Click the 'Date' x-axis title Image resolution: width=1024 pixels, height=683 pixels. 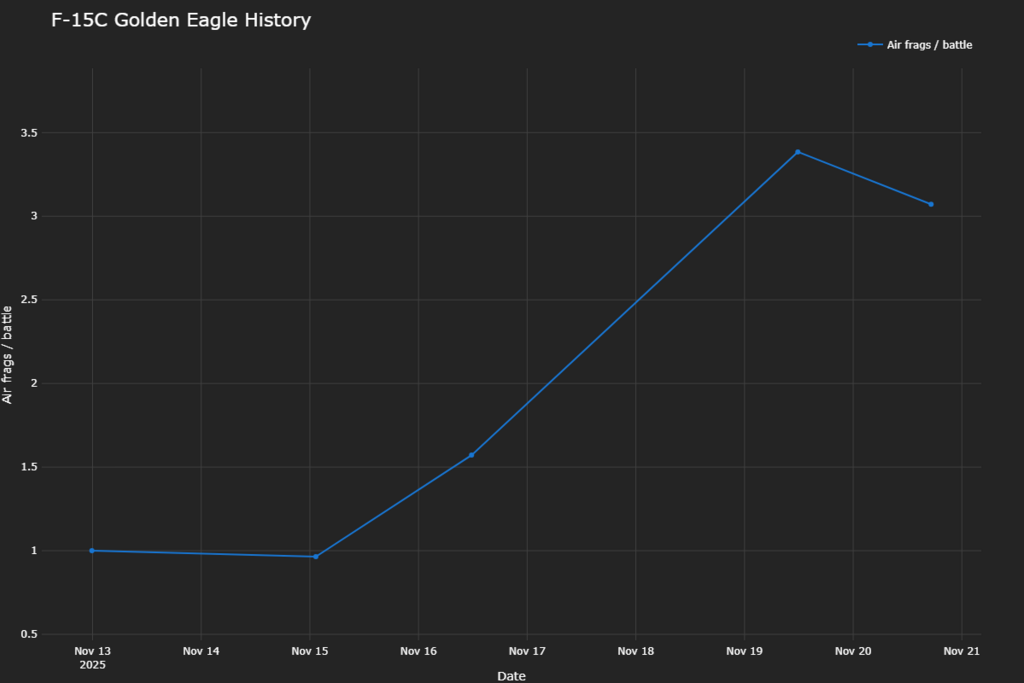point(511,676)
